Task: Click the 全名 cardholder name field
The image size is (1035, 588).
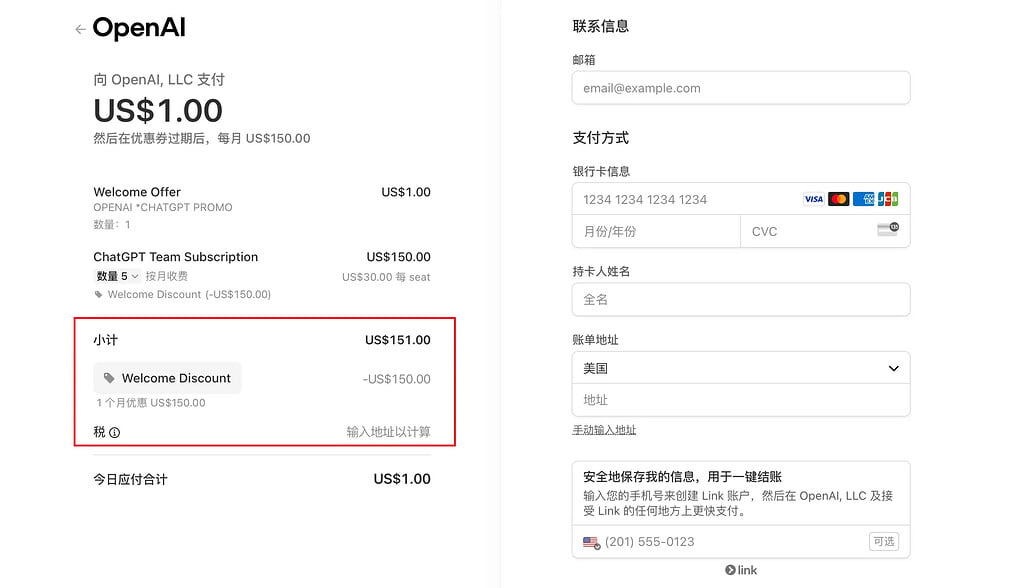Action: [x=740, y=299]
